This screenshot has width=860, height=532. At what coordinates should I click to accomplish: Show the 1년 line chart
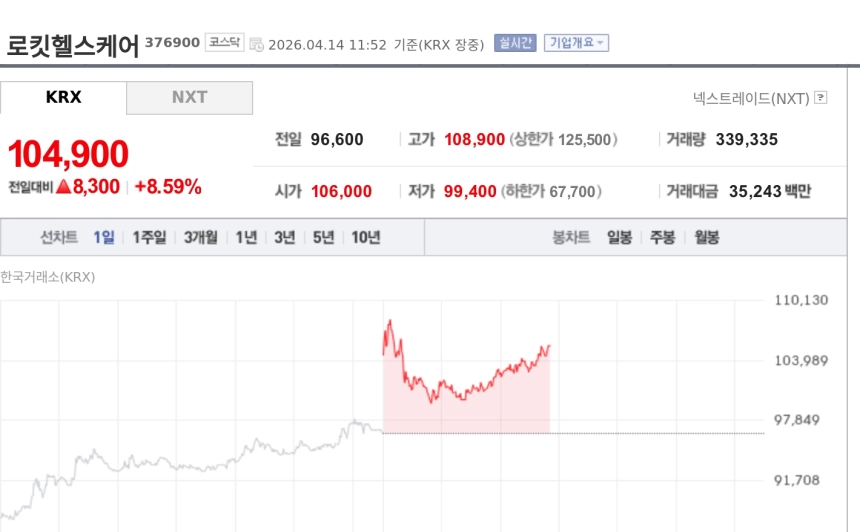point(246,237)
